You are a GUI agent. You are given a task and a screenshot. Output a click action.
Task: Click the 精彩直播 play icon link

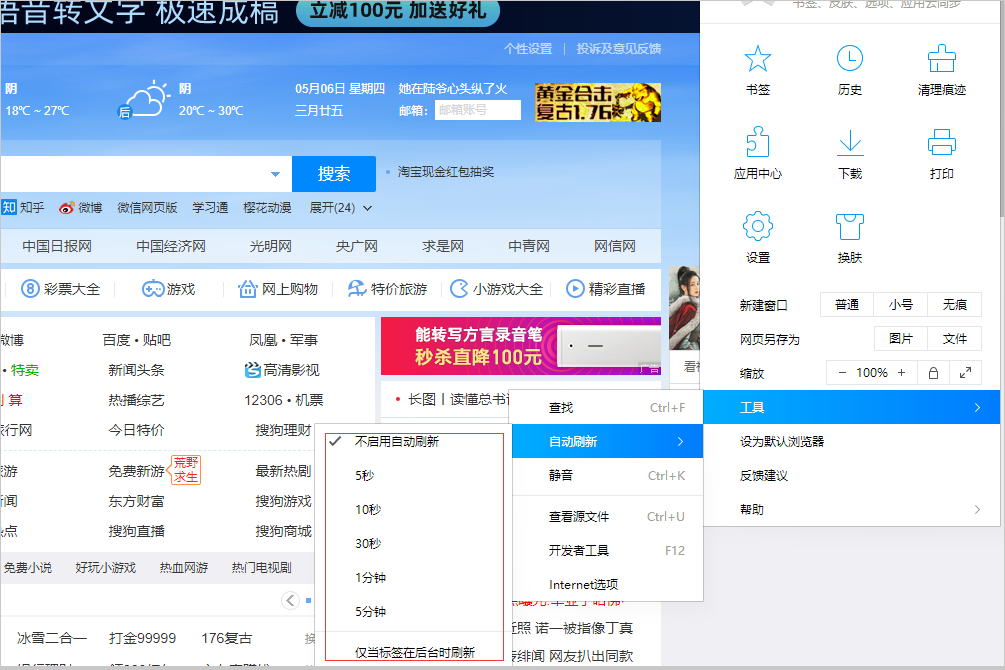tap(575, 289)
